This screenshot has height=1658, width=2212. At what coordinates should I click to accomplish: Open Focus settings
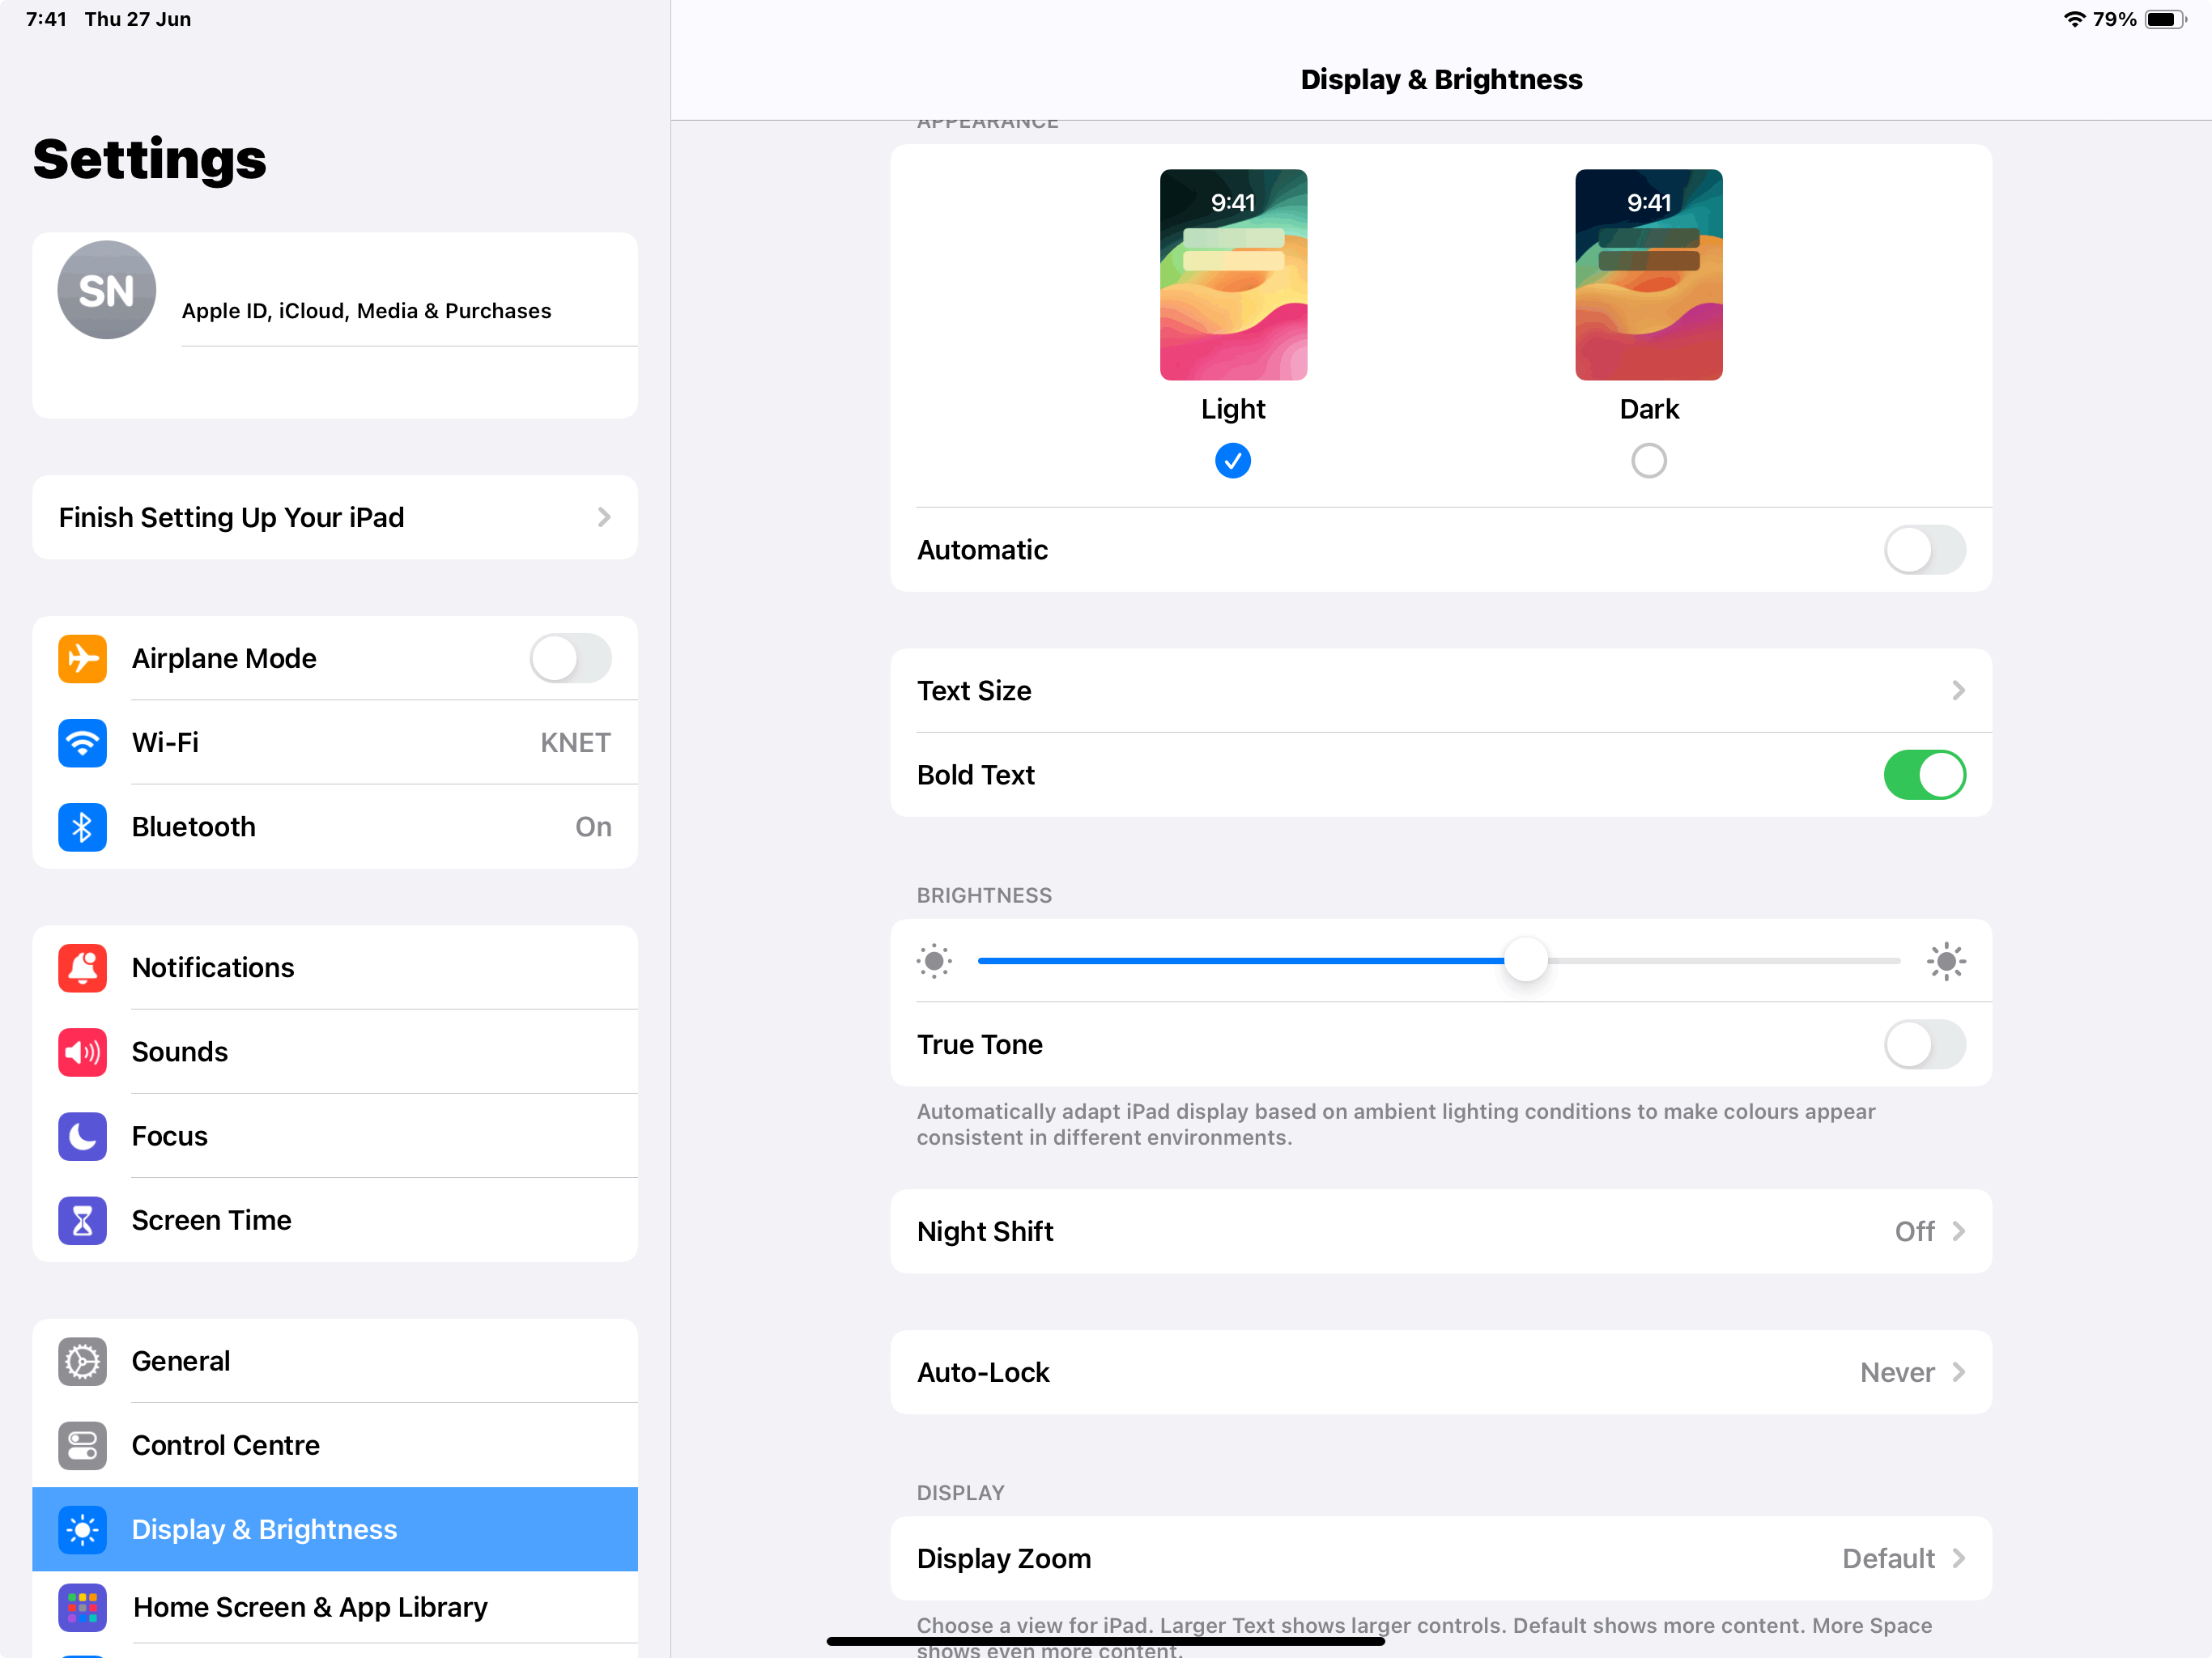click(x=335, y=1136)
